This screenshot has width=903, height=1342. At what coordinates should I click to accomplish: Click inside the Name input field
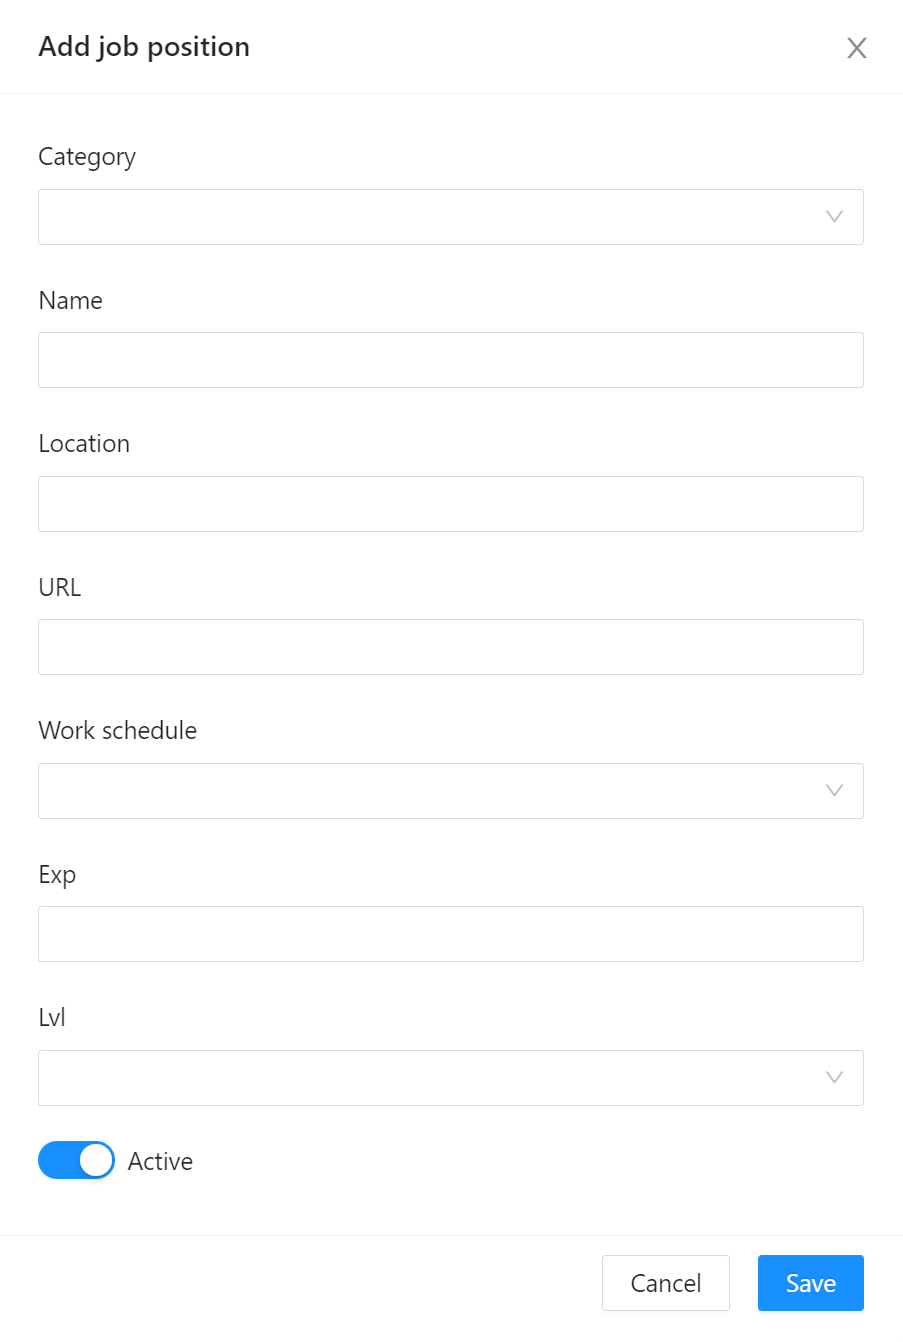point(450,359)
